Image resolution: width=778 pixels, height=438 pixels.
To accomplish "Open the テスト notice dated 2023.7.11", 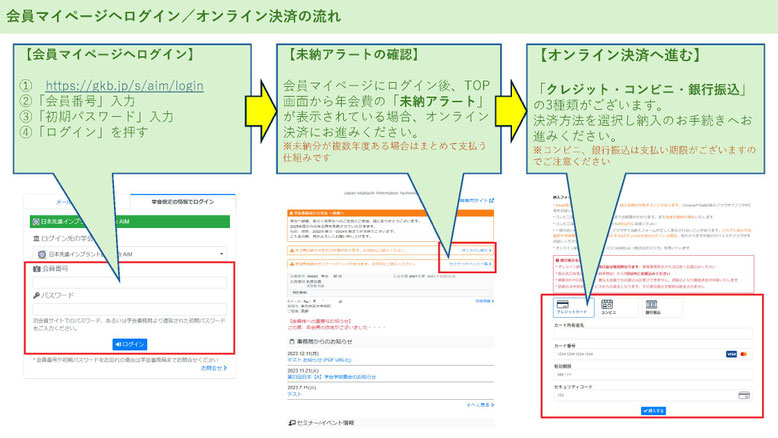I will (x=294, y=394).
